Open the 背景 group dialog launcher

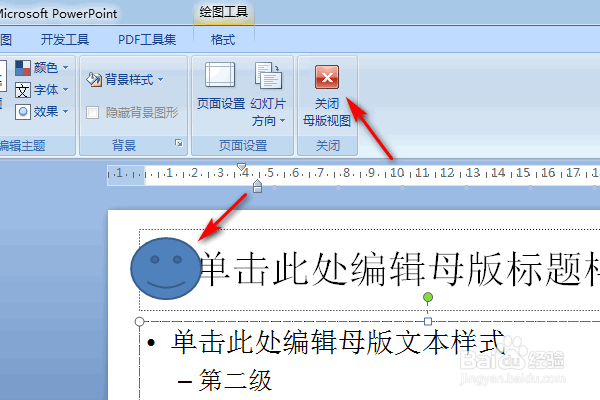(179, 143)
